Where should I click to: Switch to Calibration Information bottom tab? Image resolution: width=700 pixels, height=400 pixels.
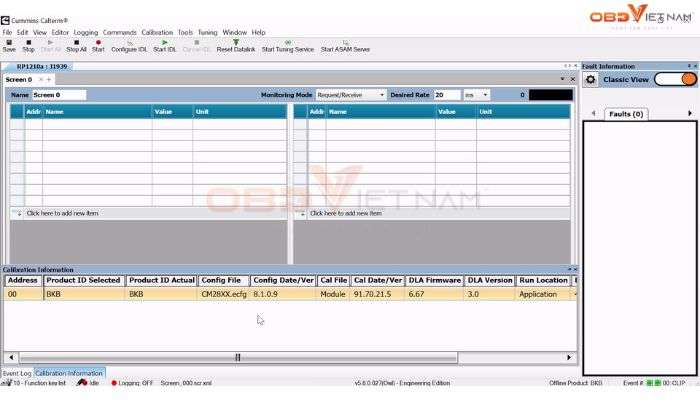pos(69,373)
